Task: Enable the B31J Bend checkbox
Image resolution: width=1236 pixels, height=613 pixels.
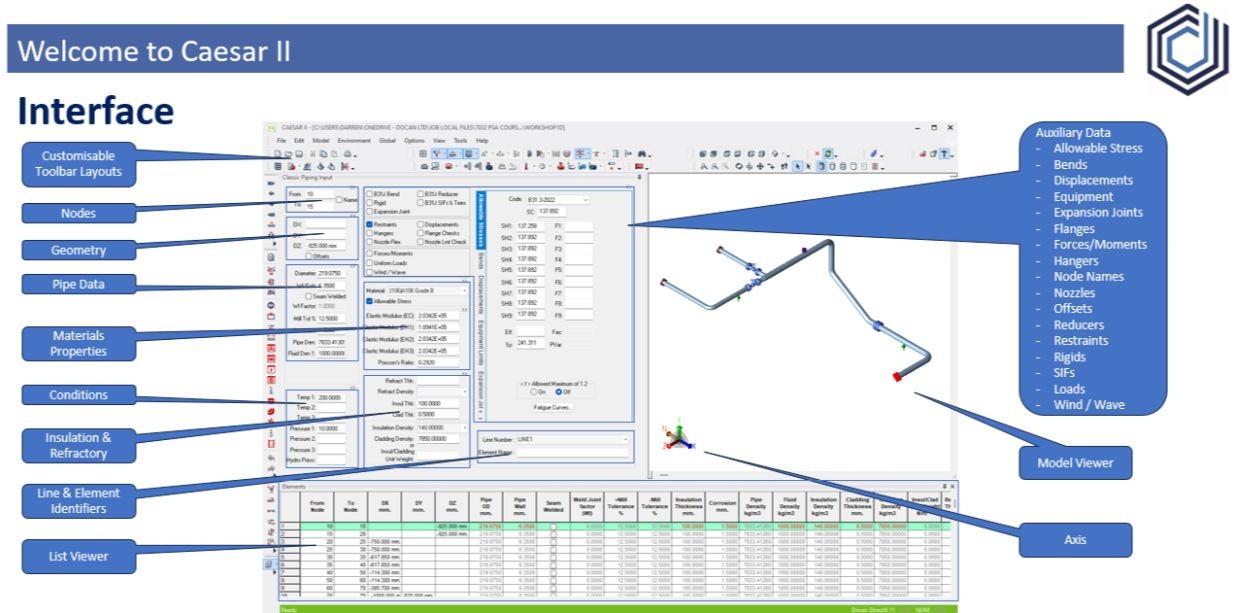Action: (369, 192)
